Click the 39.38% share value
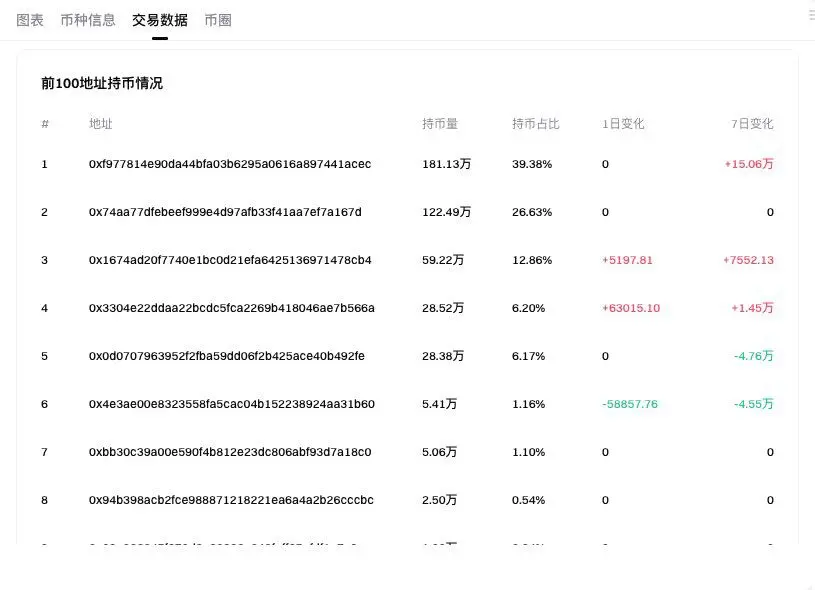The image size is (815, 590). [532, 164]
